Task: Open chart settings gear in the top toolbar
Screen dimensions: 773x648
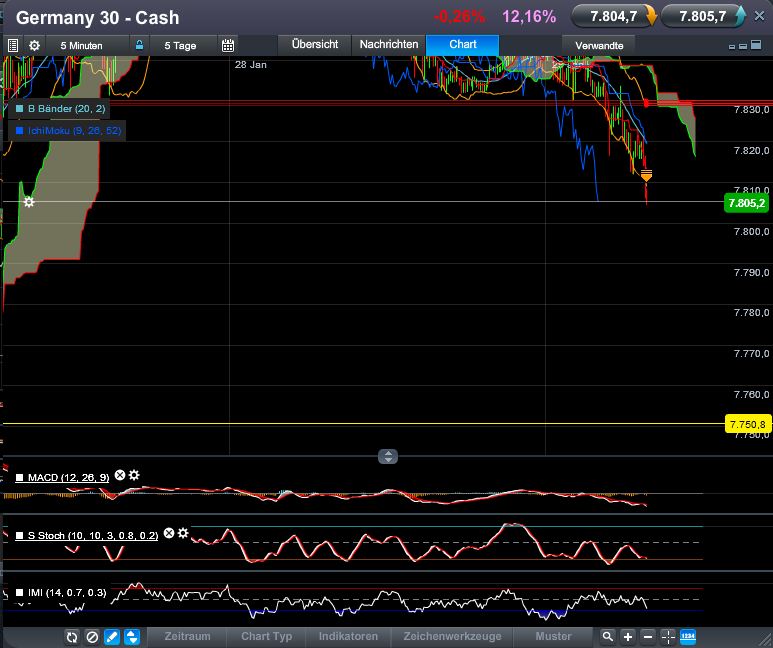Action: (35, 46)
